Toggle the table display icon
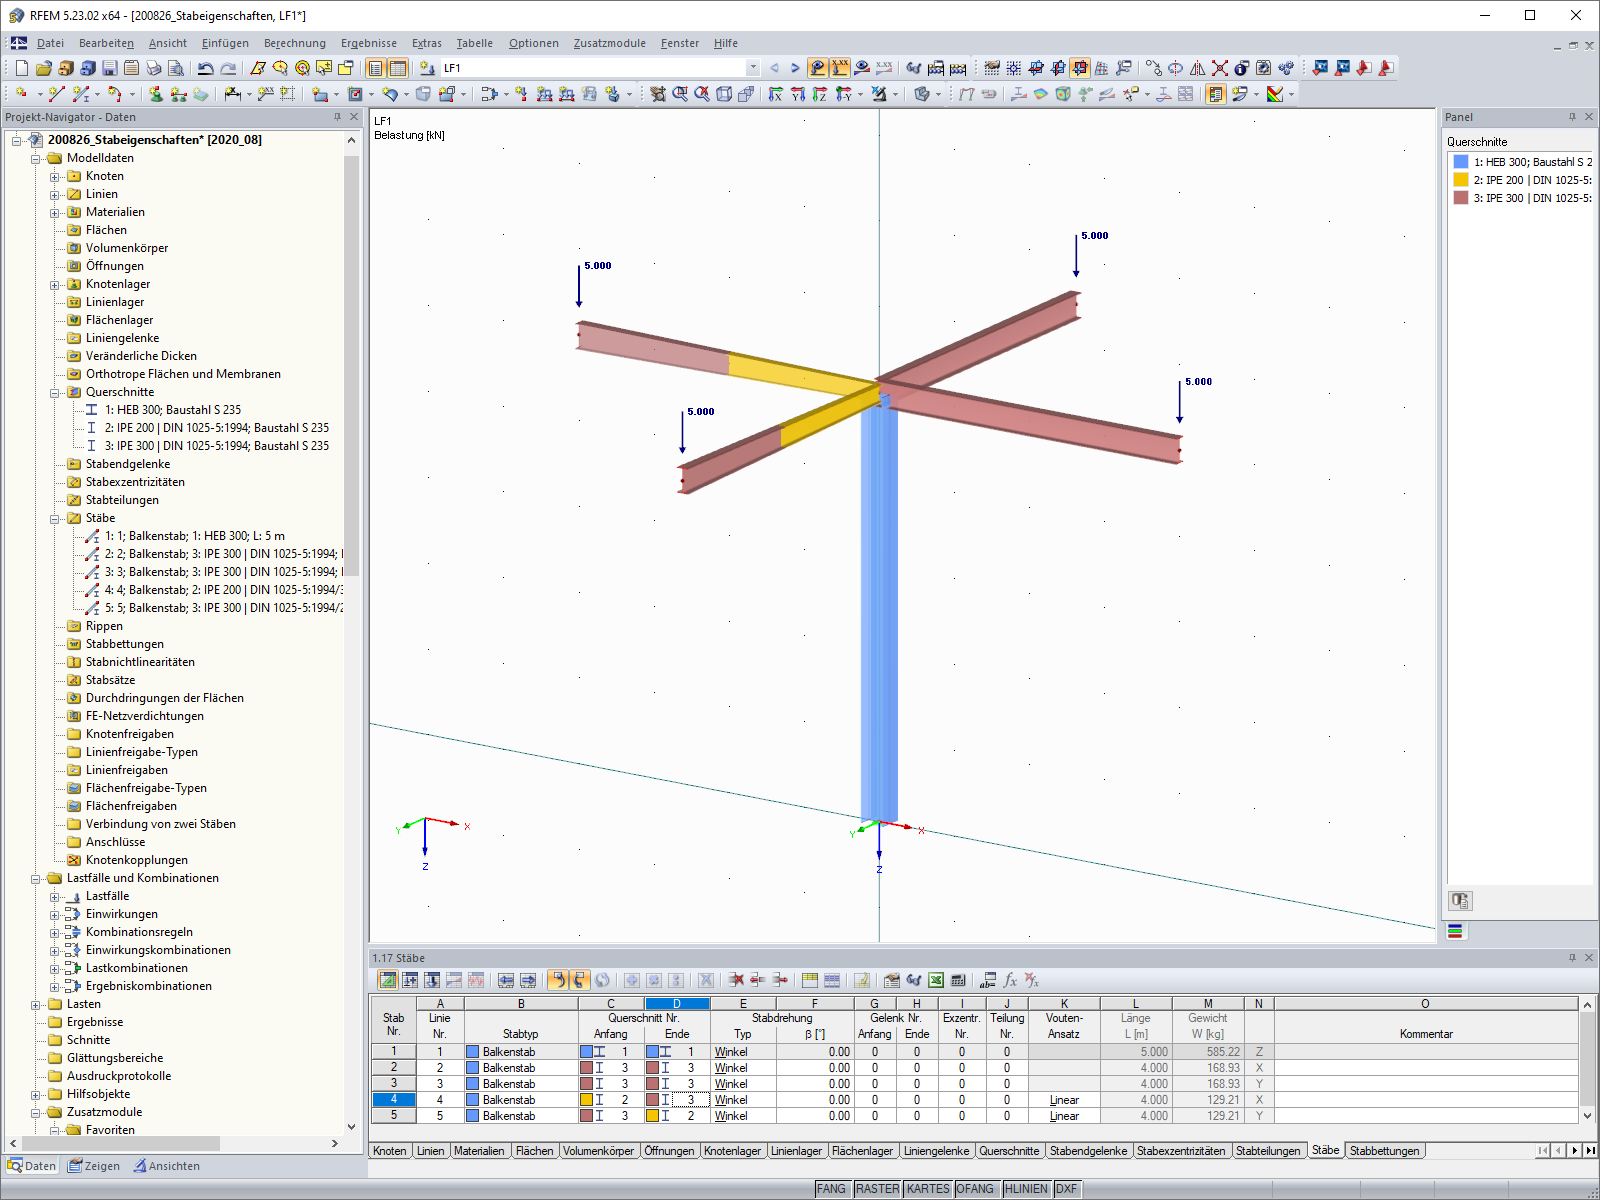 point(398,68)
